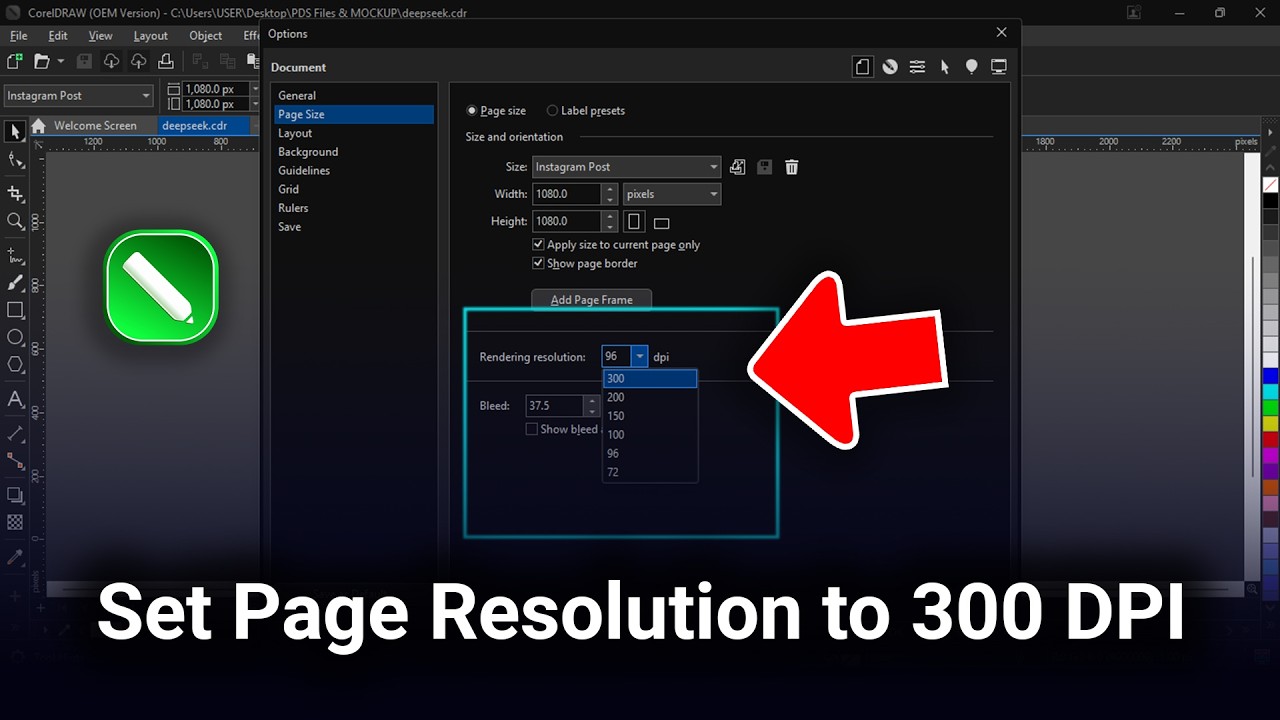Select the Pick tool in the toolbox

pyautogui.click(x=15, y=132)
